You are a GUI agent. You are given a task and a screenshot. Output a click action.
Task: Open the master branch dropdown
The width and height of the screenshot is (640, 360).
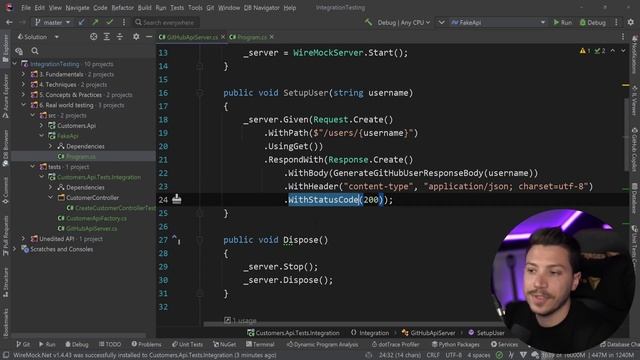point(53,22)
